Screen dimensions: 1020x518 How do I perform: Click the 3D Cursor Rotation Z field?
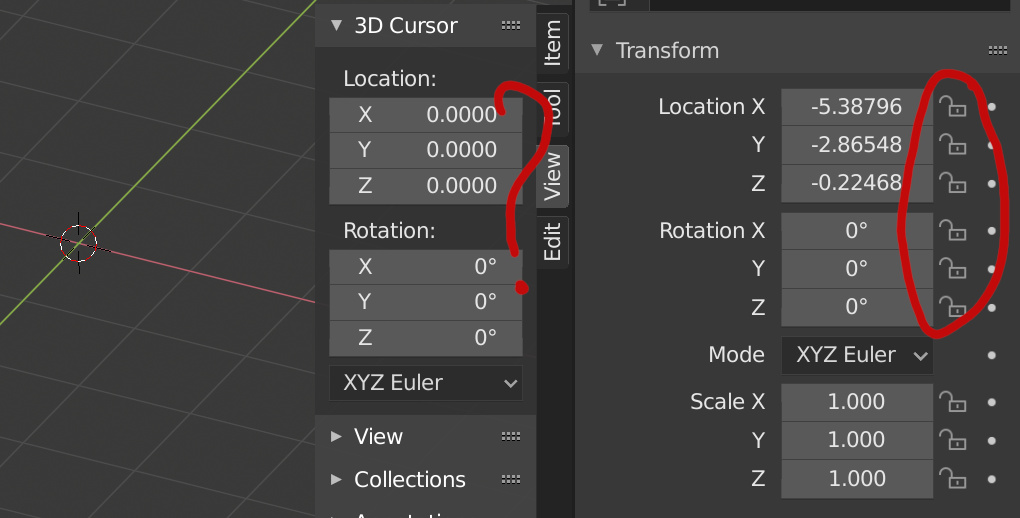(425, 338)
